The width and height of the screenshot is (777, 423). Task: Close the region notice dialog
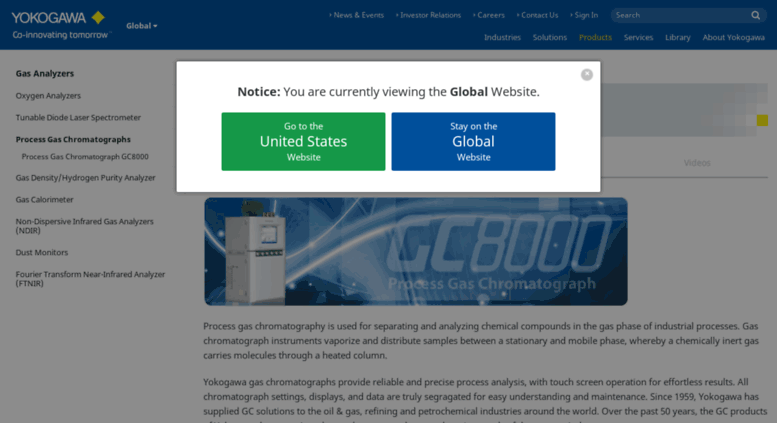pyautogui.click(x=587, y=74)
